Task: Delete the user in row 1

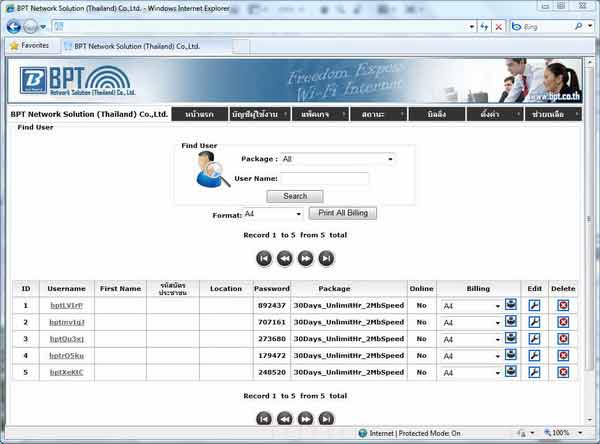Action: pos(563,305)
